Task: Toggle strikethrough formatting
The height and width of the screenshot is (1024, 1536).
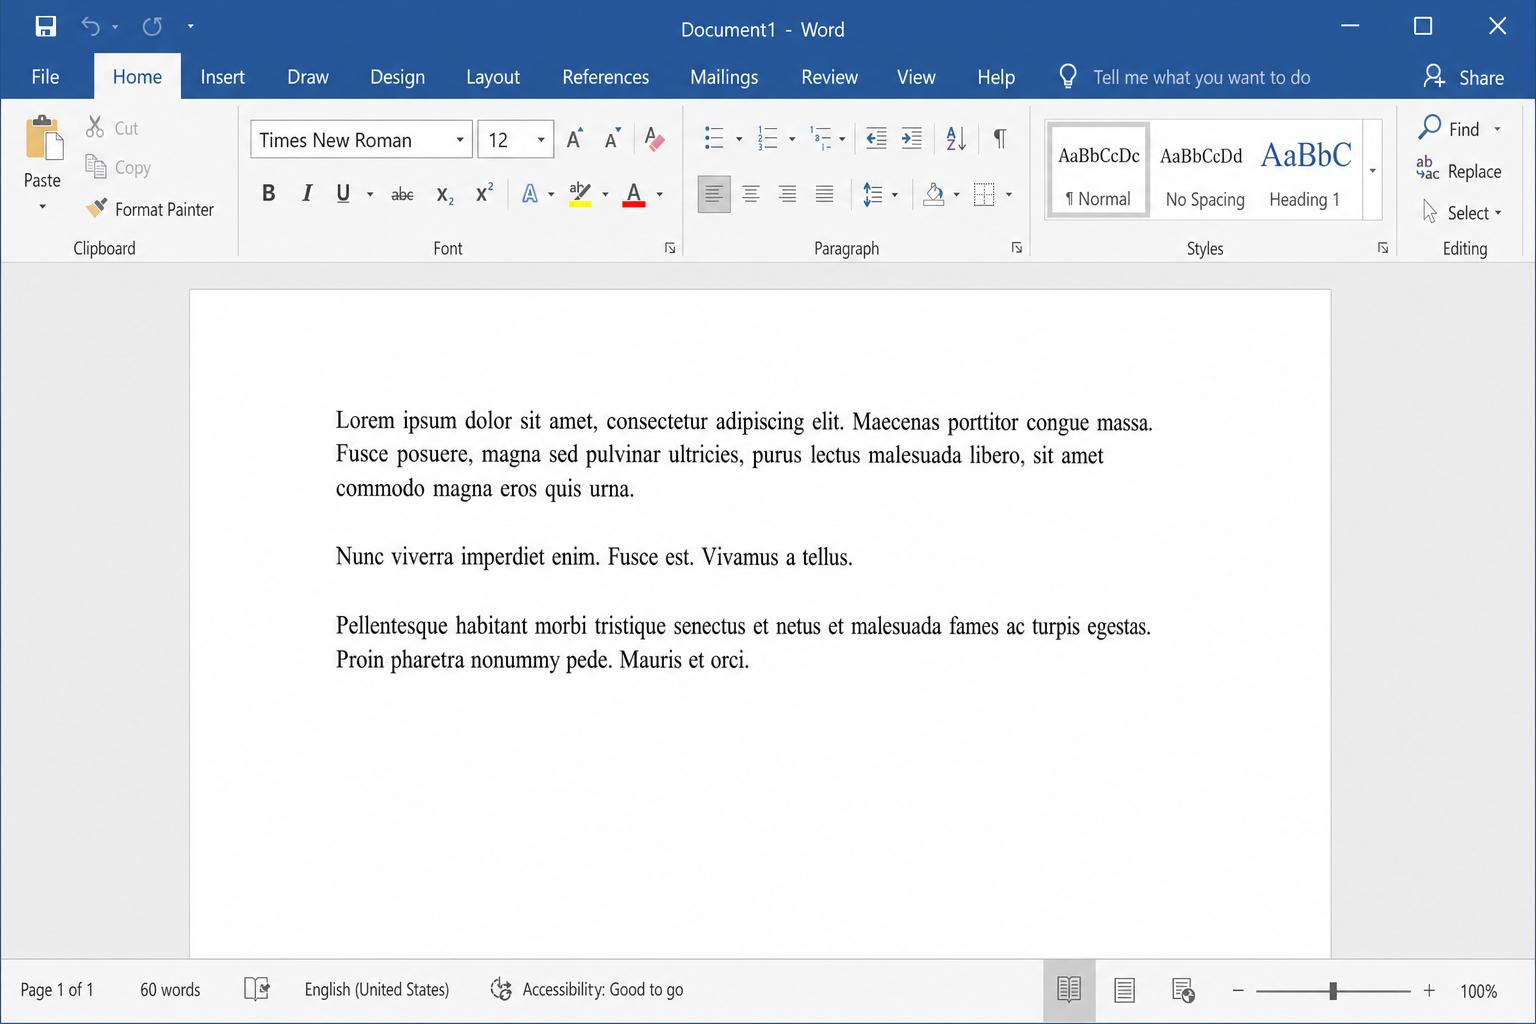Action: click(402, 194)
